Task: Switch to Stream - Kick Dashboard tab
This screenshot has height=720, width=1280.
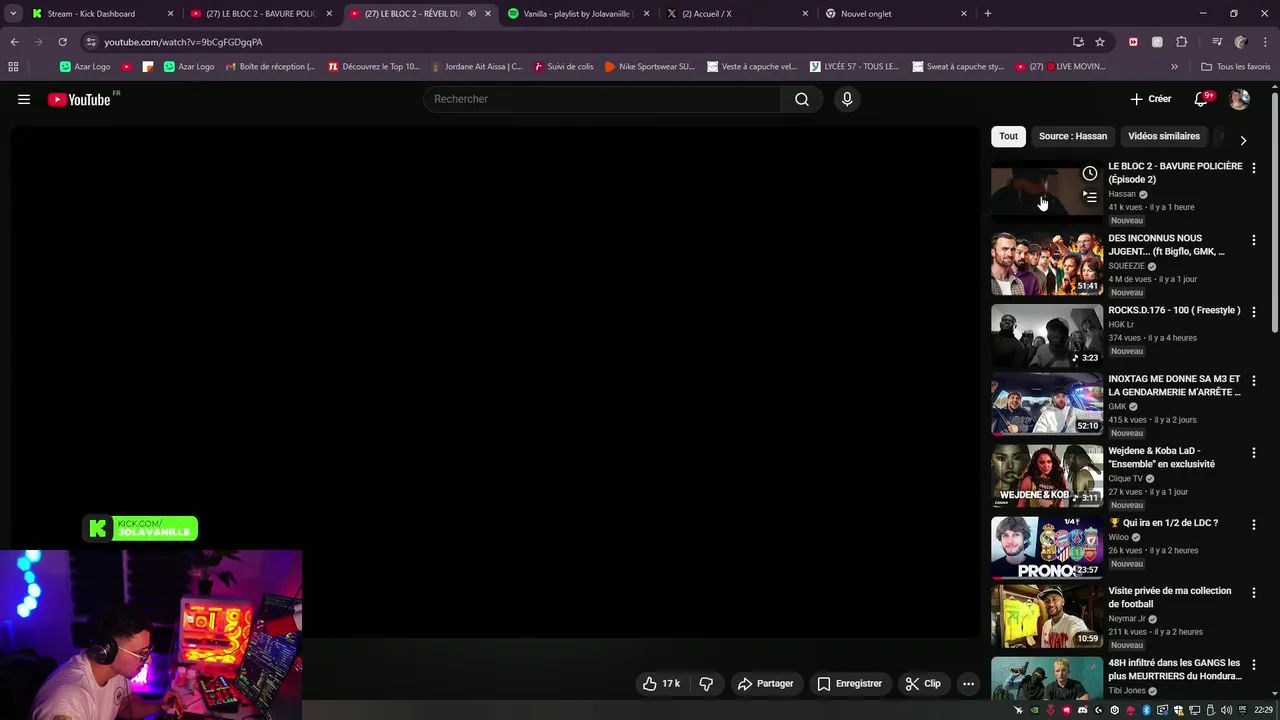Action: [102, 14]
